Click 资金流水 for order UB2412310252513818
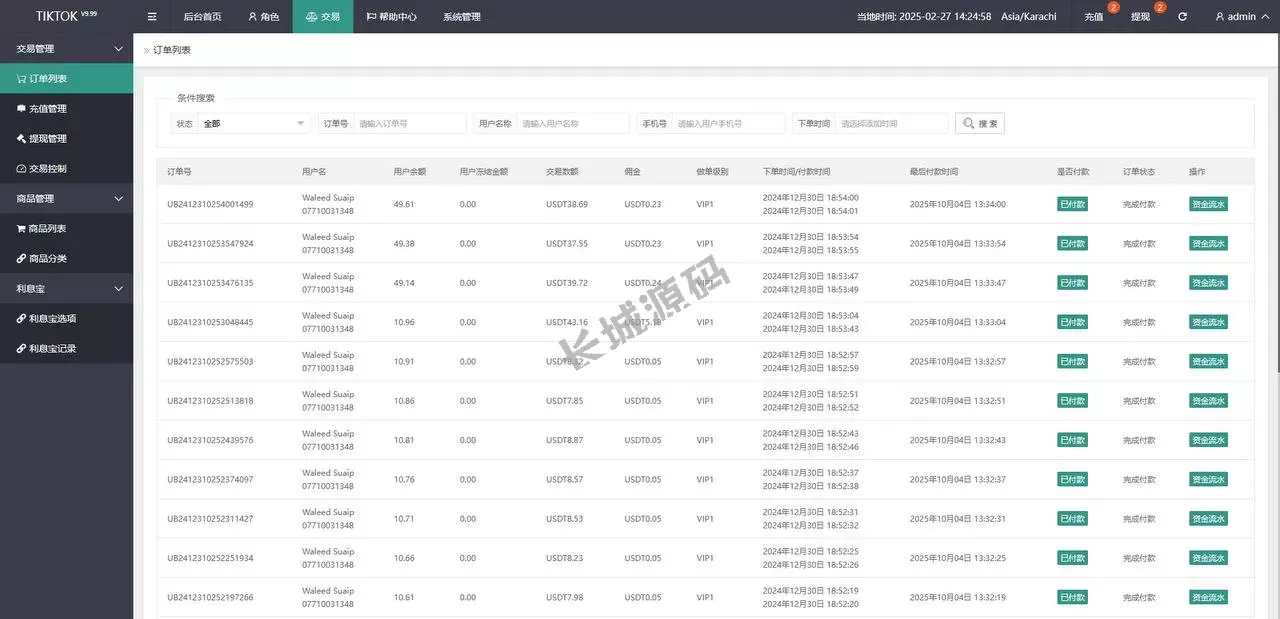 tap(1208, 401)
